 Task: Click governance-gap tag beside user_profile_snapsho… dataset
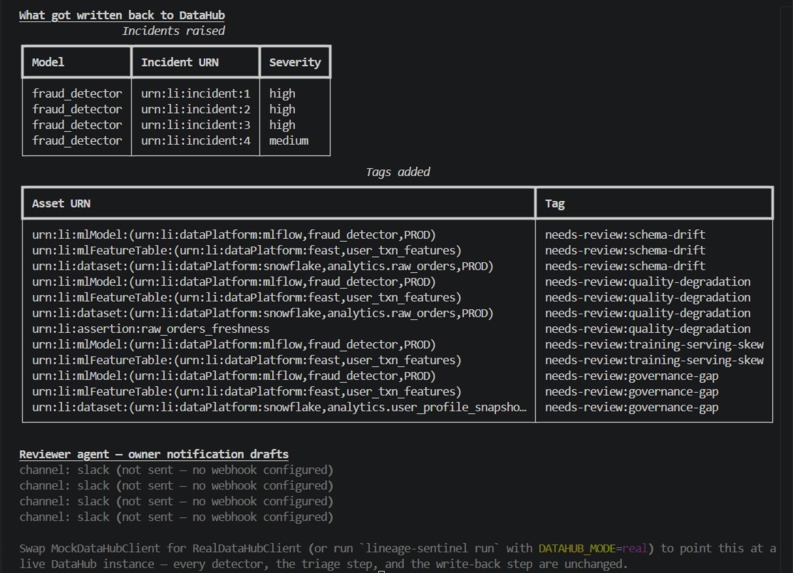tap(632, 407)
